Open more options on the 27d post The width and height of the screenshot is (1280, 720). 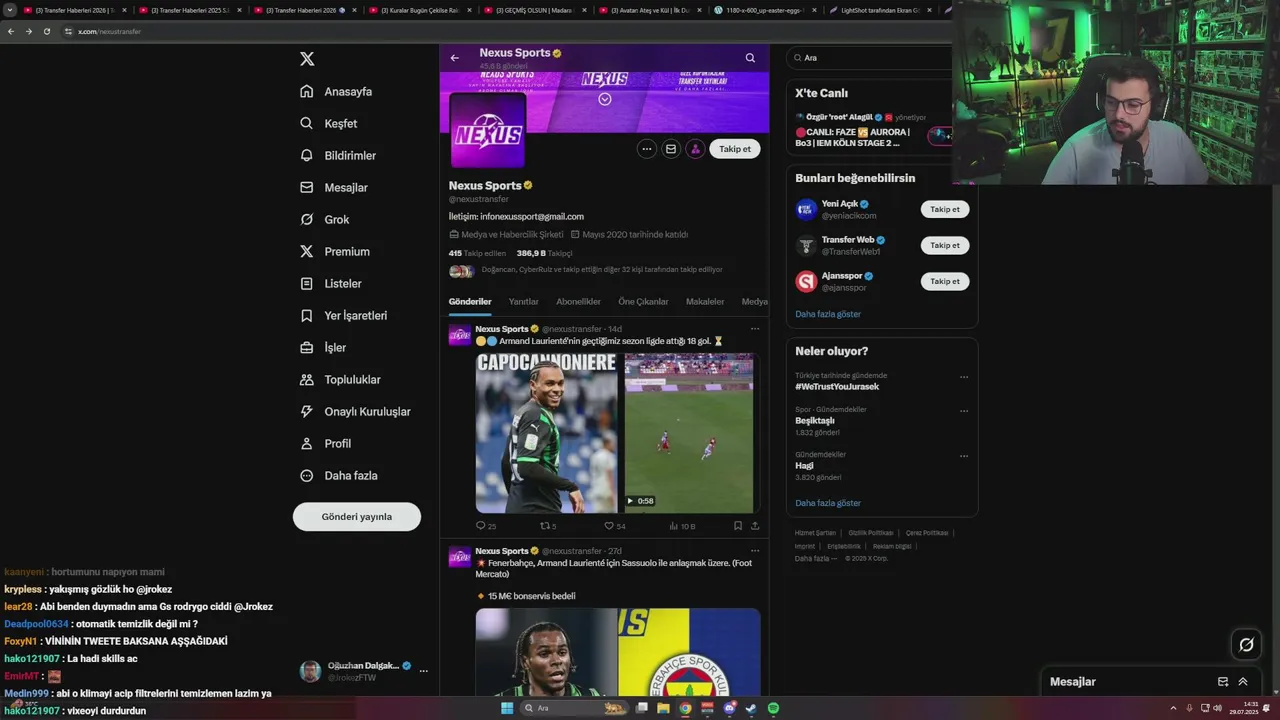755,551
